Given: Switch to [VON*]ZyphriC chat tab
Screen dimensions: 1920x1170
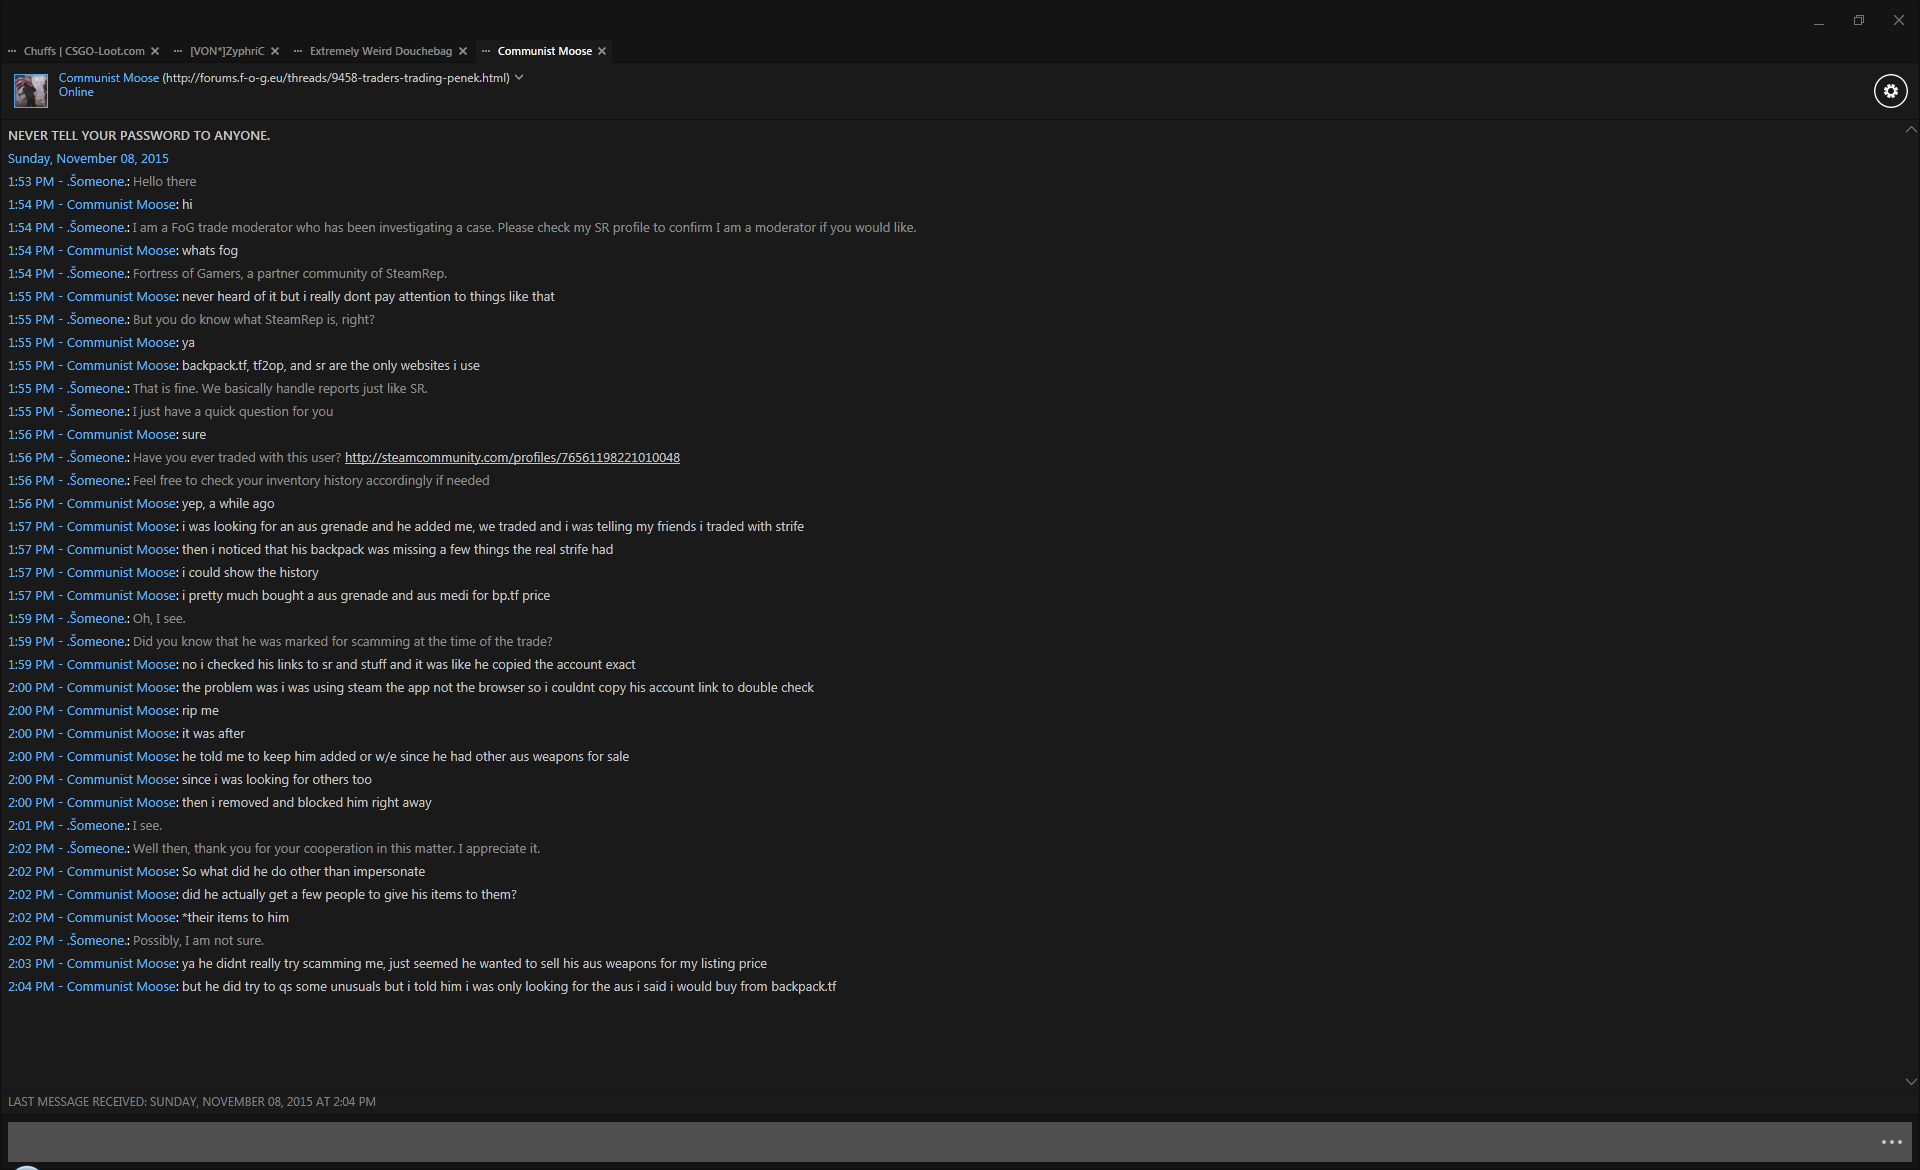Looking at the screenshot, I should pos(227,51).
